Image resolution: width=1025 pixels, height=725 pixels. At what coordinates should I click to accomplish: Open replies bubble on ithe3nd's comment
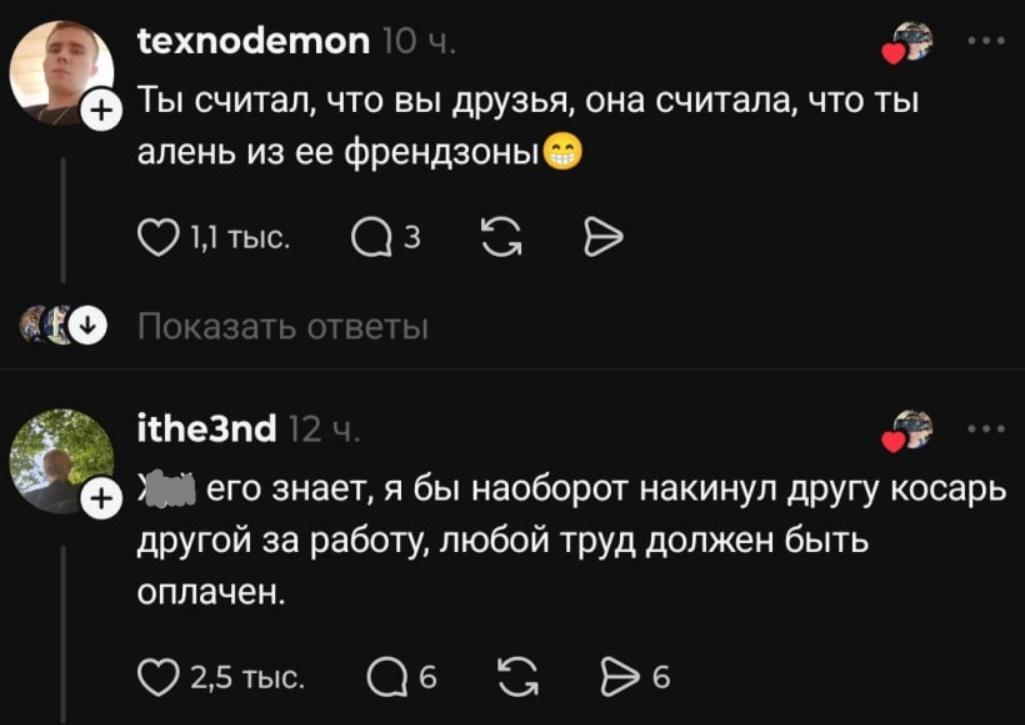388,678
